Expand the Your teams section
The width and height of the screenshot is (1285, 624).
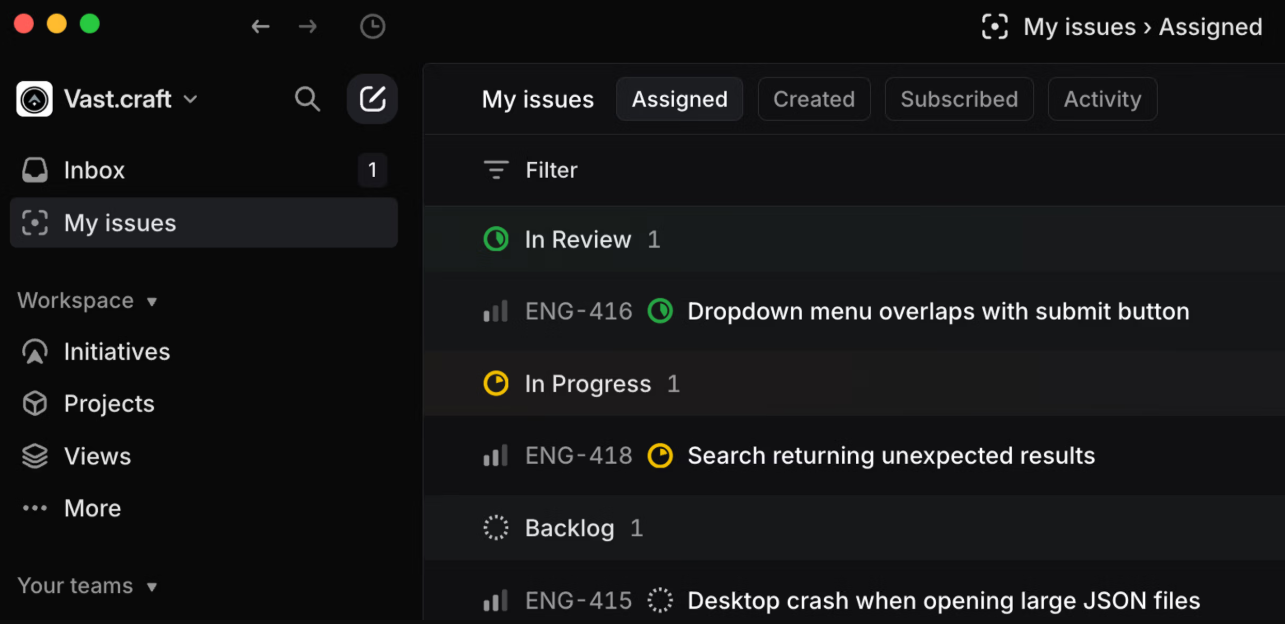pos(153,586)
